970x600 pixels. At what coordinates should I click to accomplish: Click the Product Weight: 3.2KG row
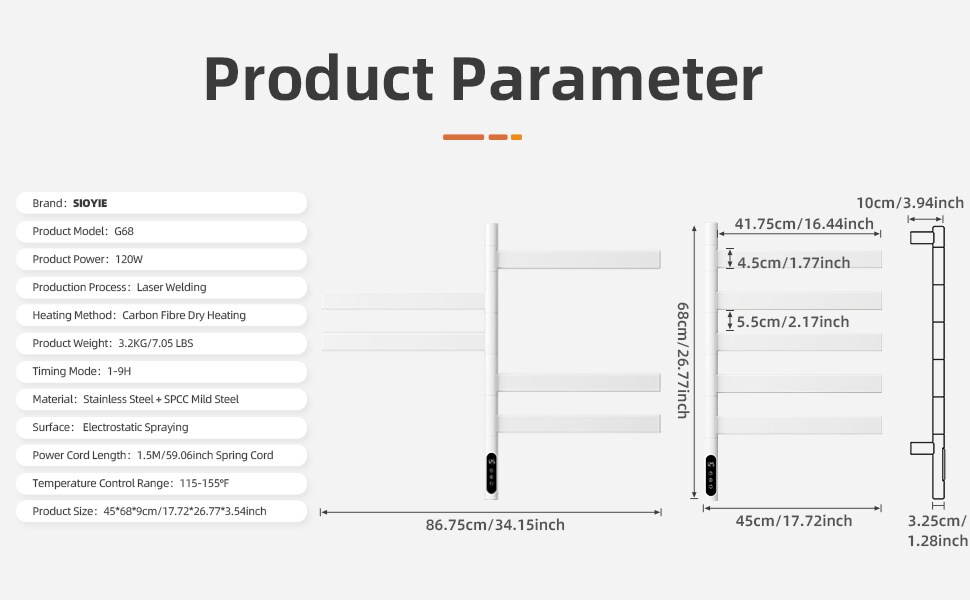[x=160, y=343]
